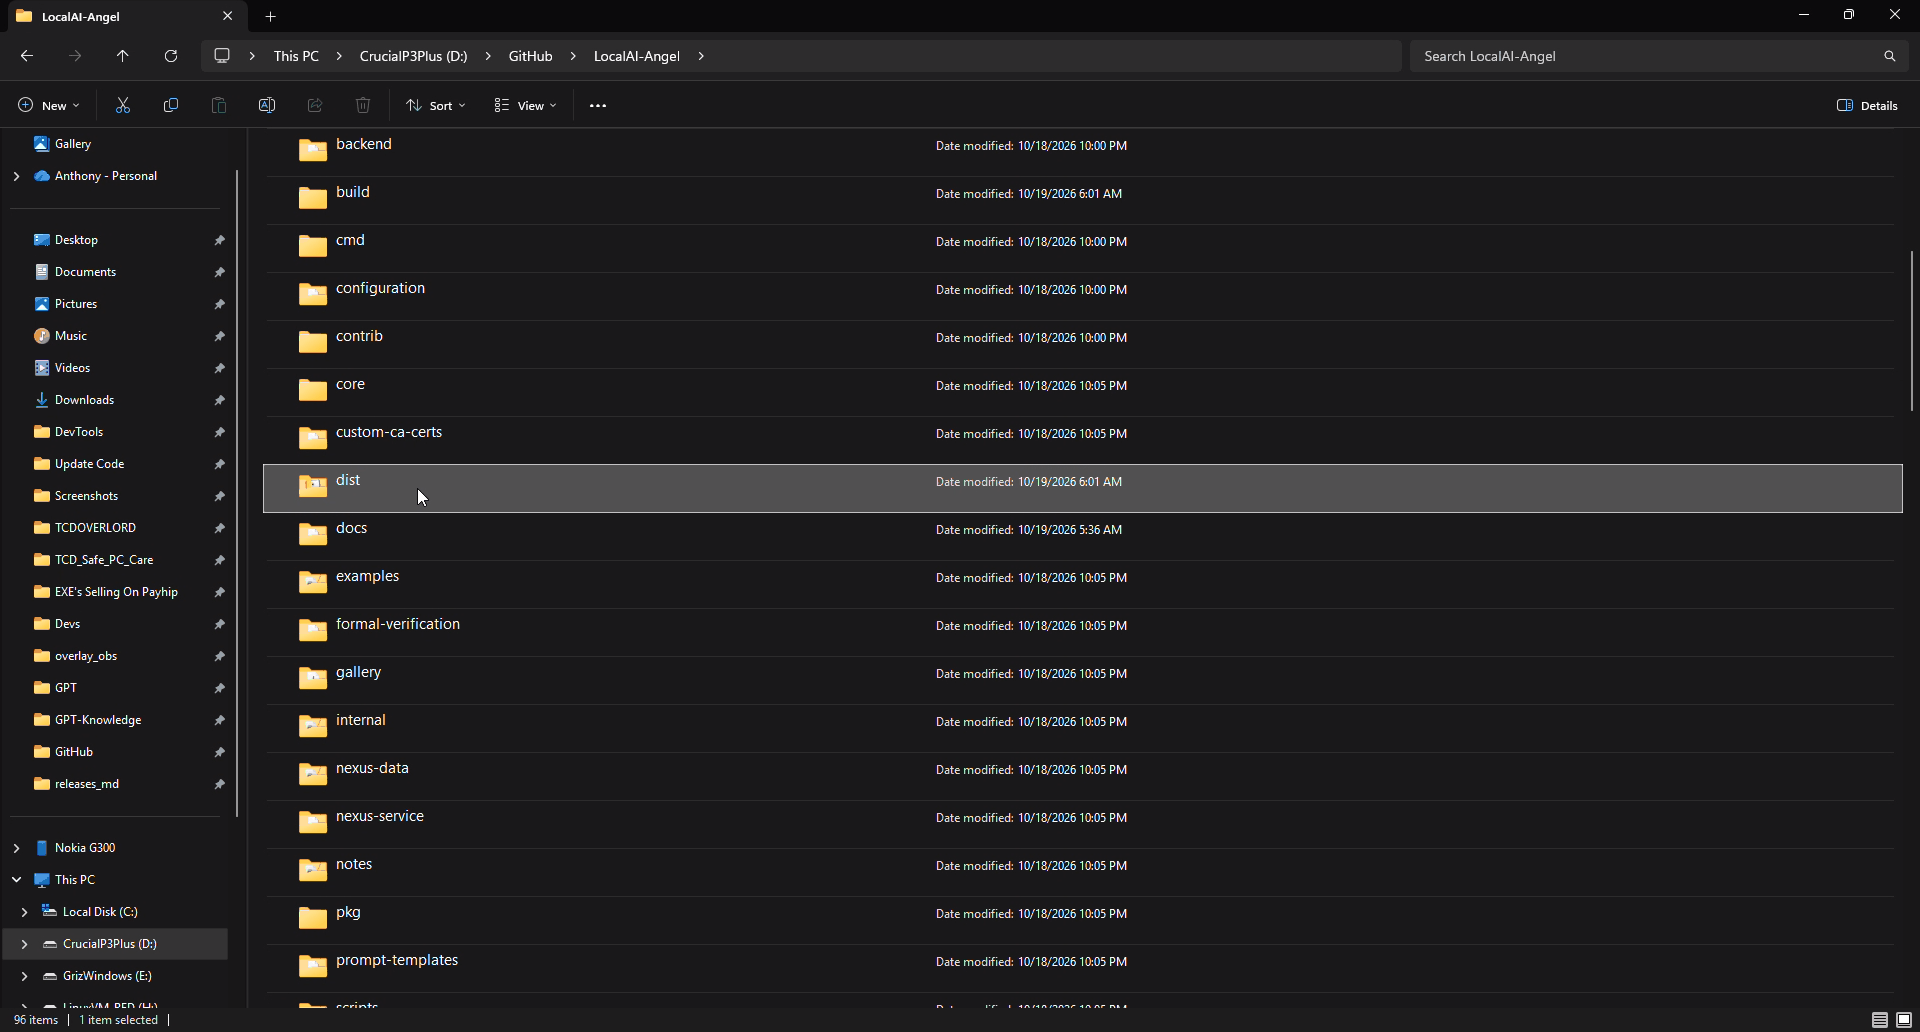Expand GrizWindows (E:) node
The width and height of the screenshot is (1920, 1032).
[24, 976]
